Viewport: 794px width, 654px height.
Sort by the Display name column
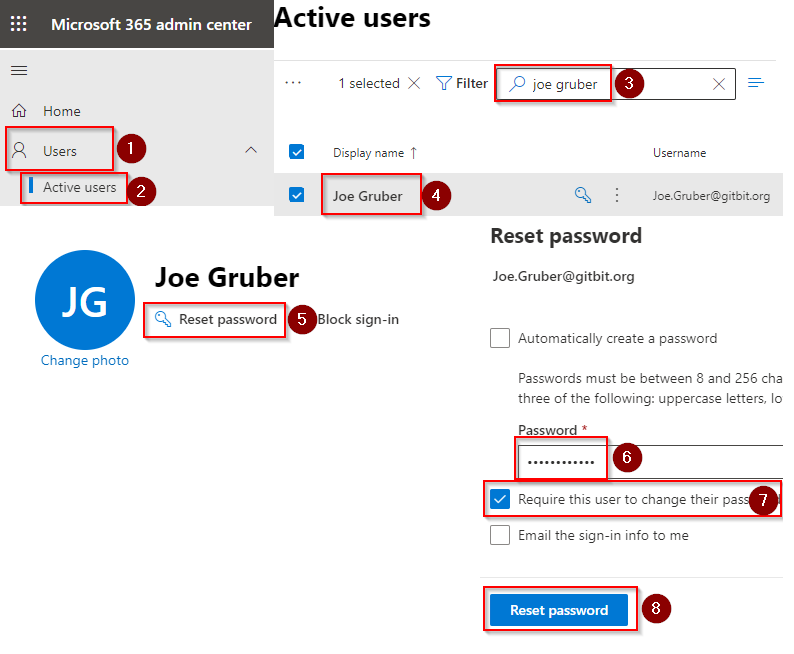[x=367, y=153]
